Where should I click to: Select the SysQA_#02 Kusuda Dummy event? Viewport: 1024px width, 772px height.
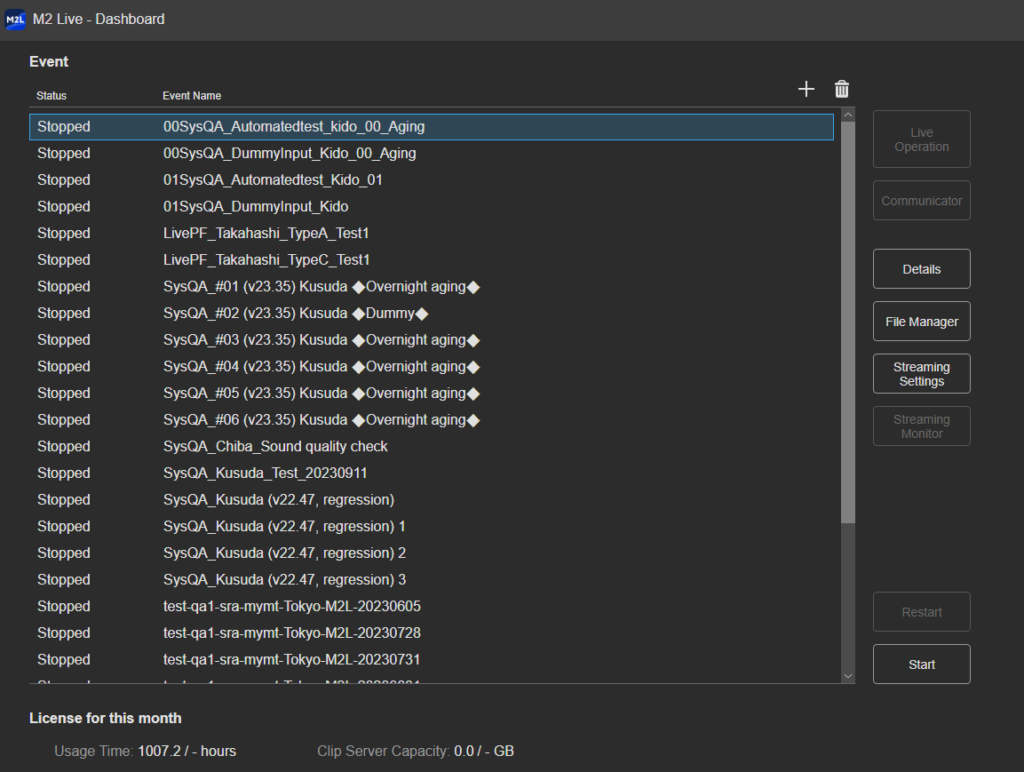click(295, 313)
